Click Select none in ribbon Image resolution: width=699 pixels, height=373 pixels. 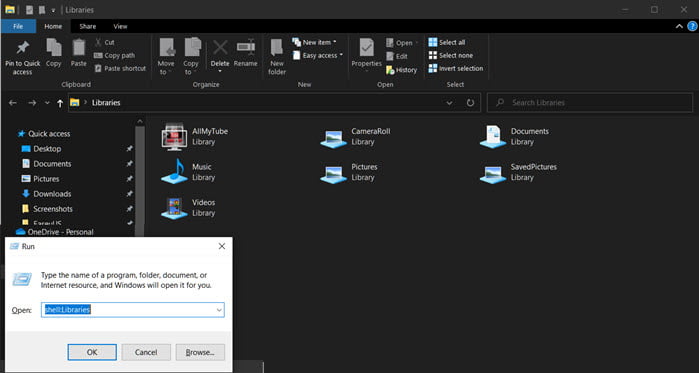[x=450, y=55]
